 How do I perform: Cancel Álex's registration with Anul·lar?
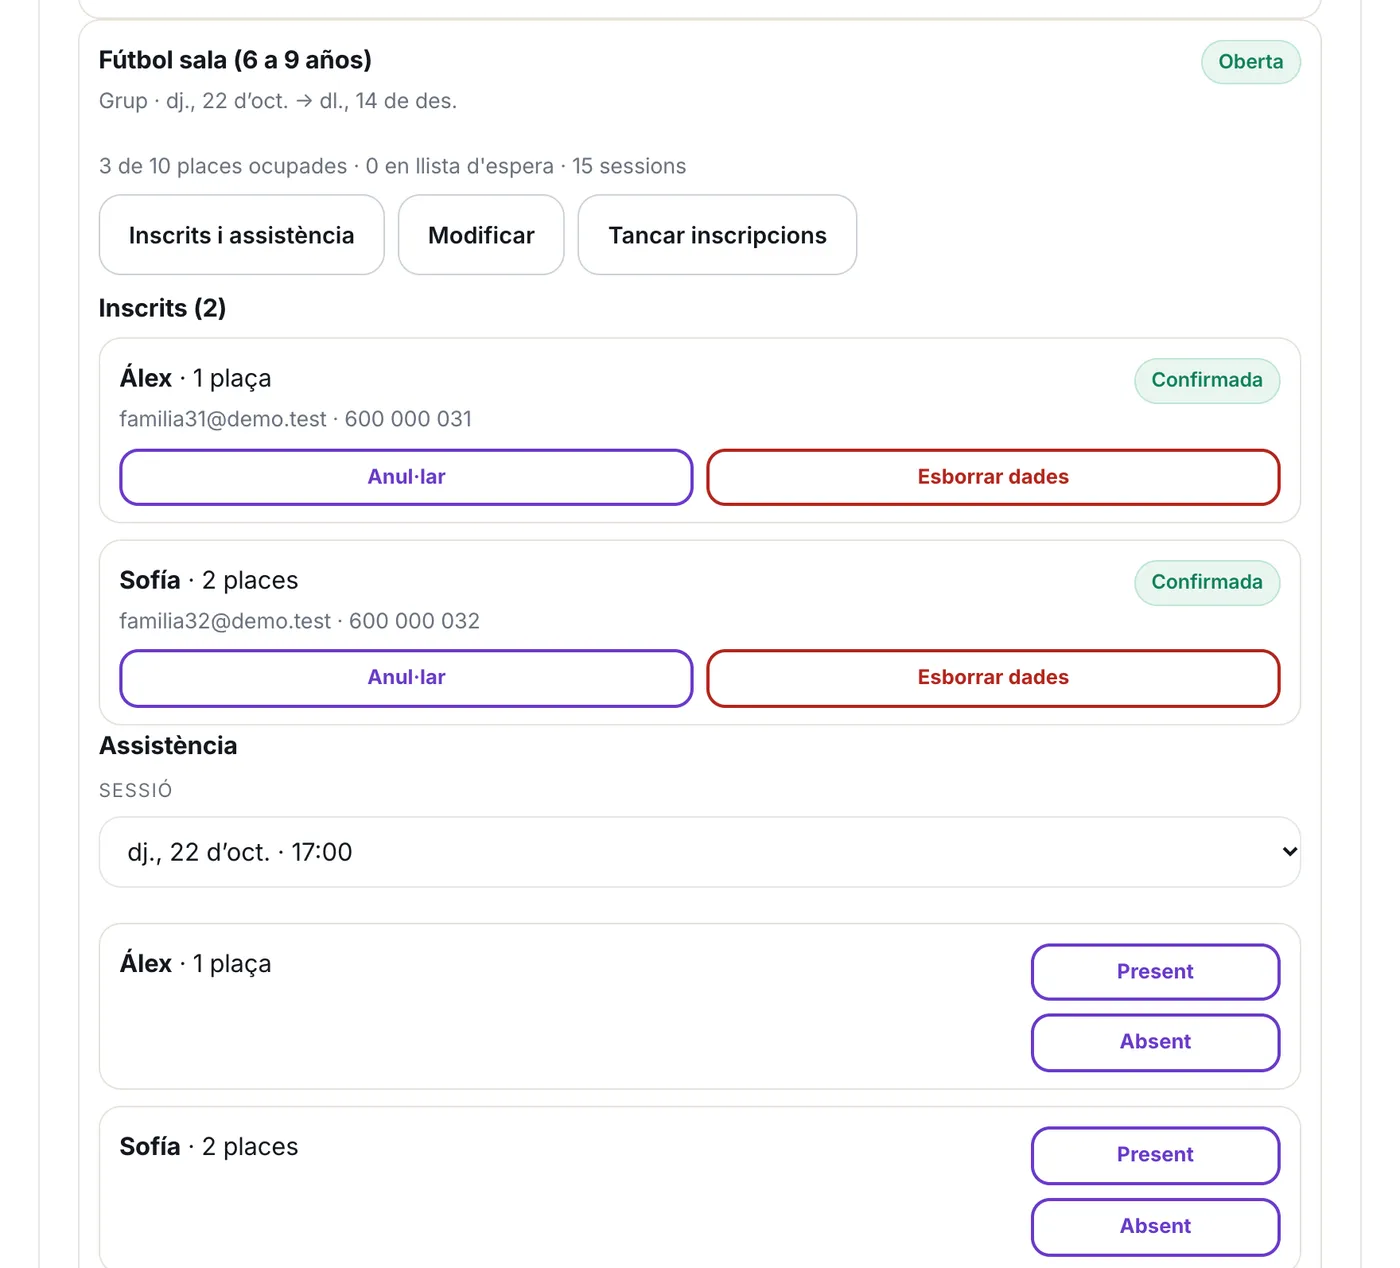(x=406, y=477)
